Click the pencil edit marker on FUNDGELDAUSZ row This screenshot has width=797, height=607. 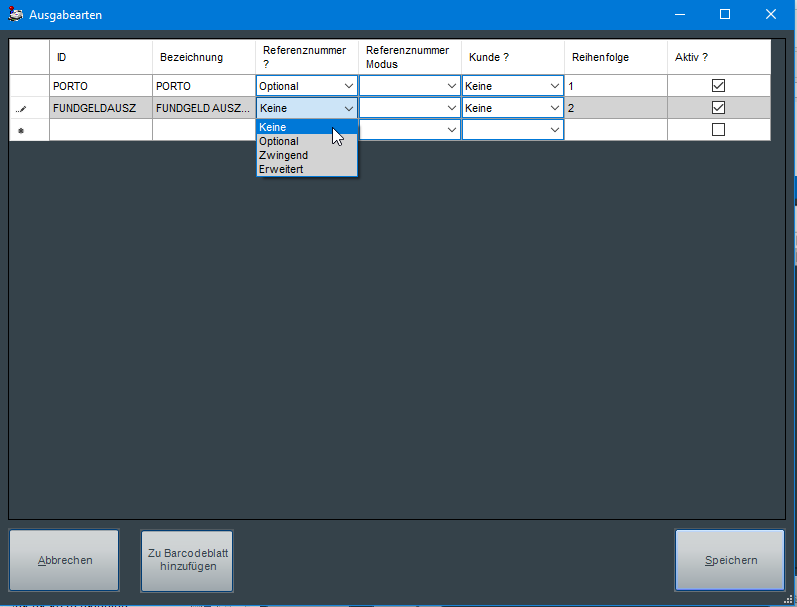21,108
